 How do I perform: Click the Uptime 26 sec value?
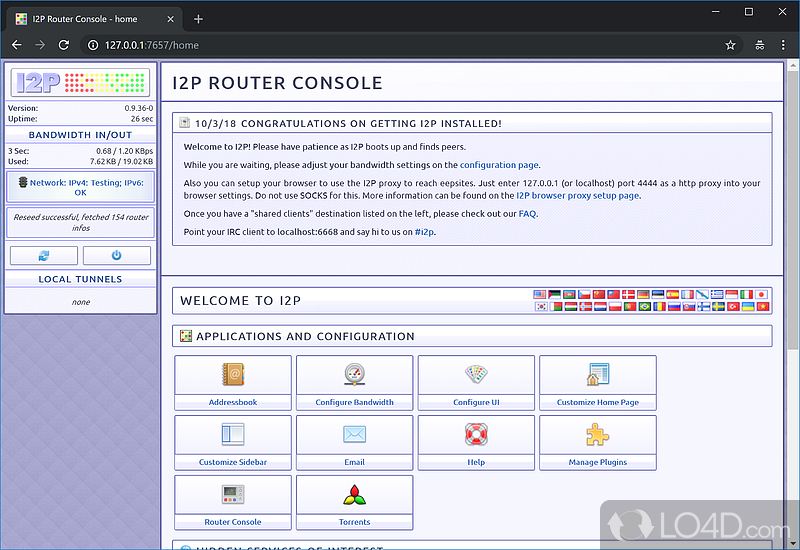point(142,119)
